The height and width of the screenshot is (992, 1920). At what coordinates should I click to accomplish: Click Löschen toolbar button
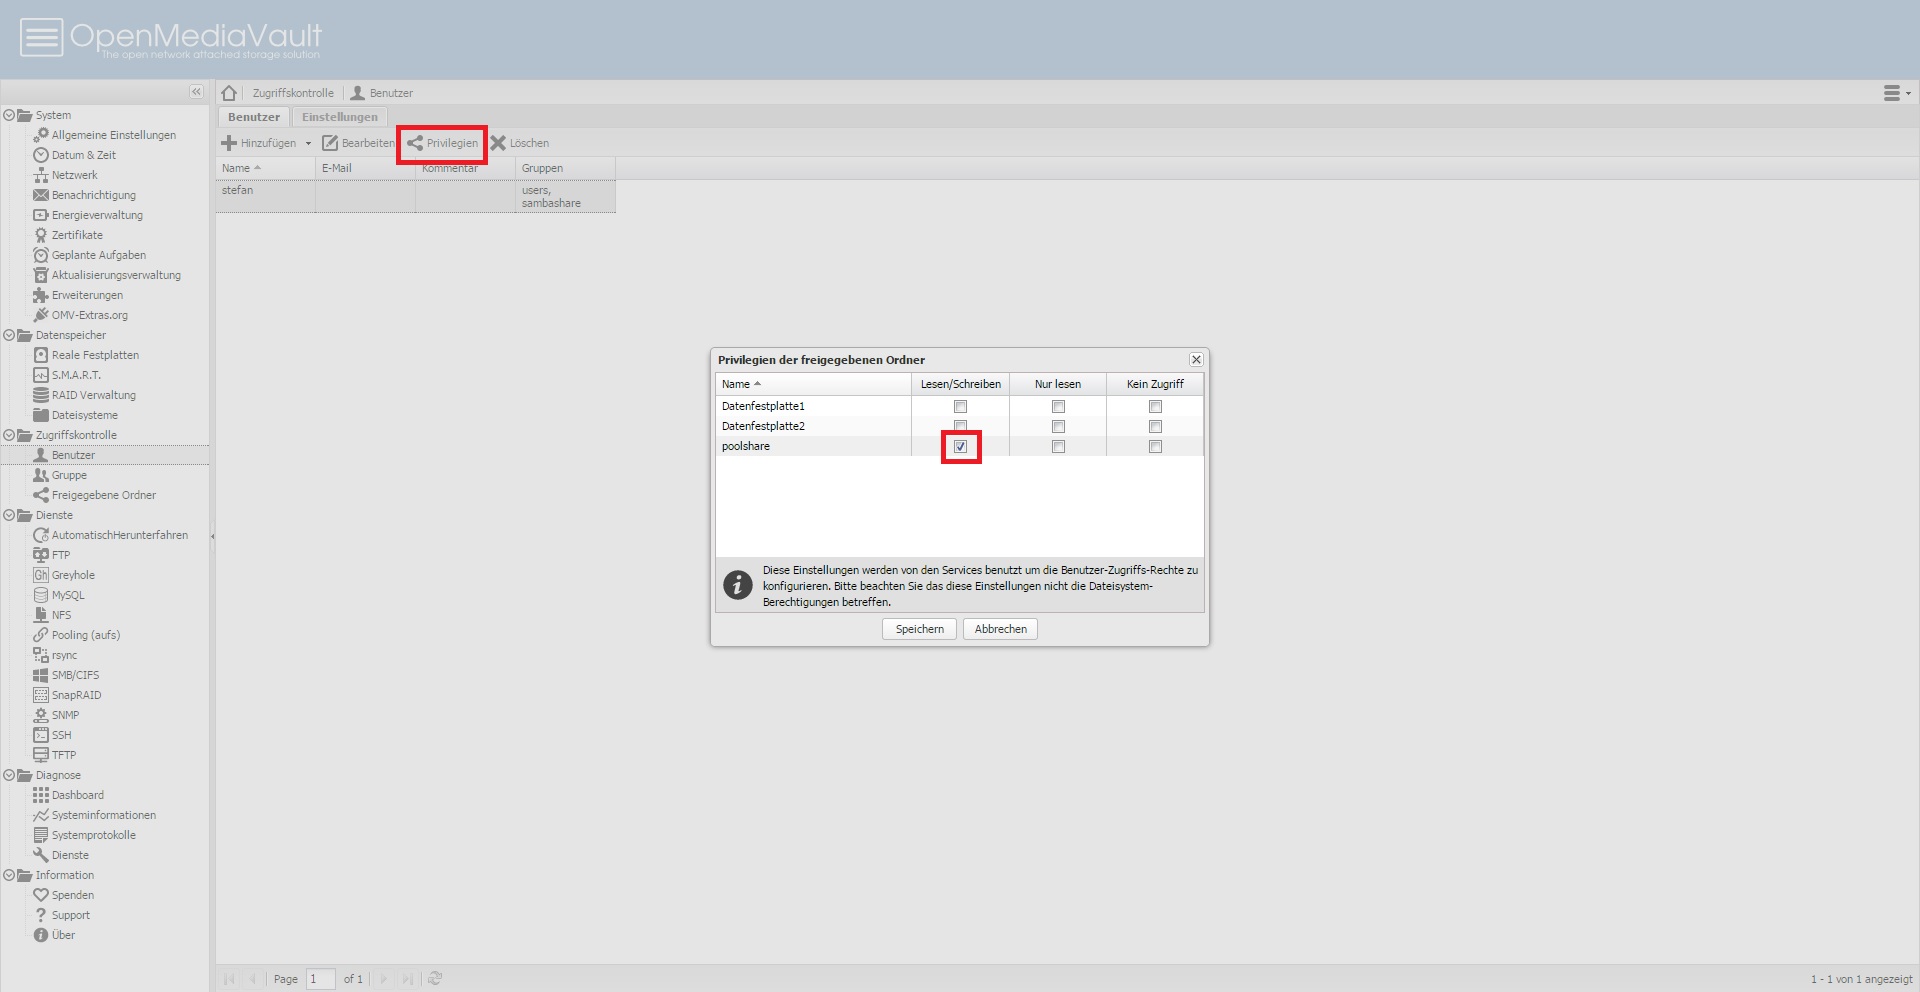pyautogui.click(x=520, y=143)
